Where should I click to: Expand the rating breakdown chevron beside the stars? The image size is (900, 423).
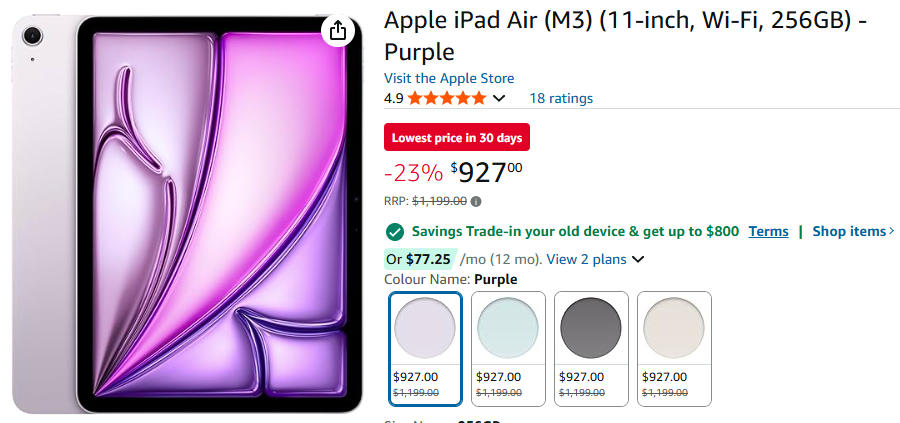pos(499,98)
